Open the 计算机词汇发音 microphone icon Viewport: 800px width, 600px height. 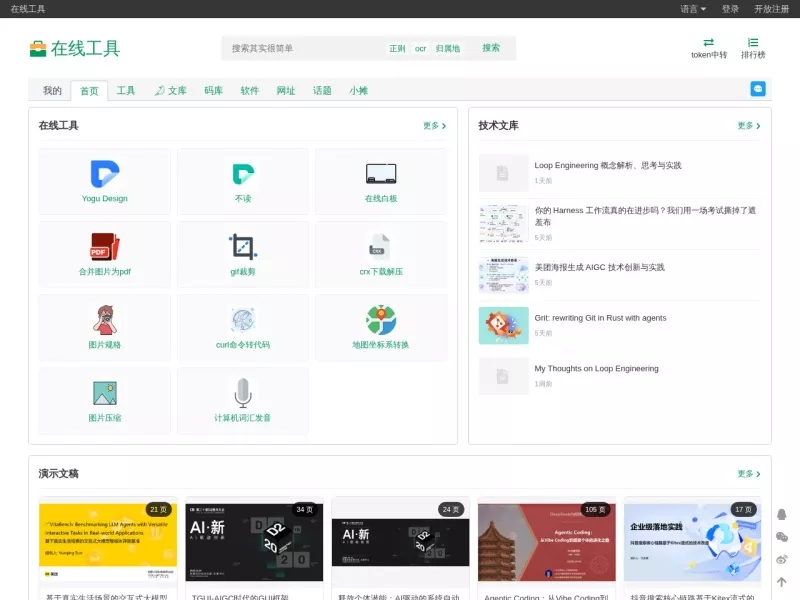tap(243, 393)
